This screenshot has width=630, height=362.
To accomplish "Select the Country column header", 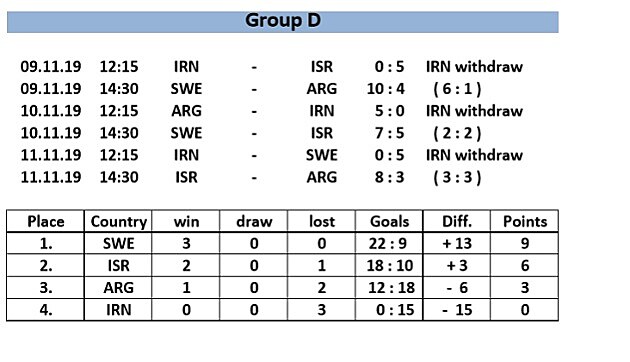I will coord(118,221).
